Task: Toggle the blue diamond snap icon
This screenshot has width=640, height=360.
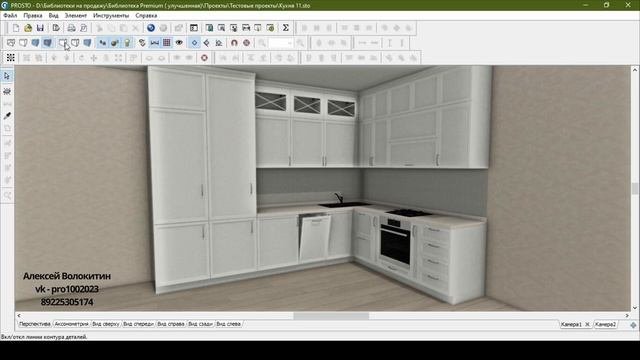Action: 195,42
